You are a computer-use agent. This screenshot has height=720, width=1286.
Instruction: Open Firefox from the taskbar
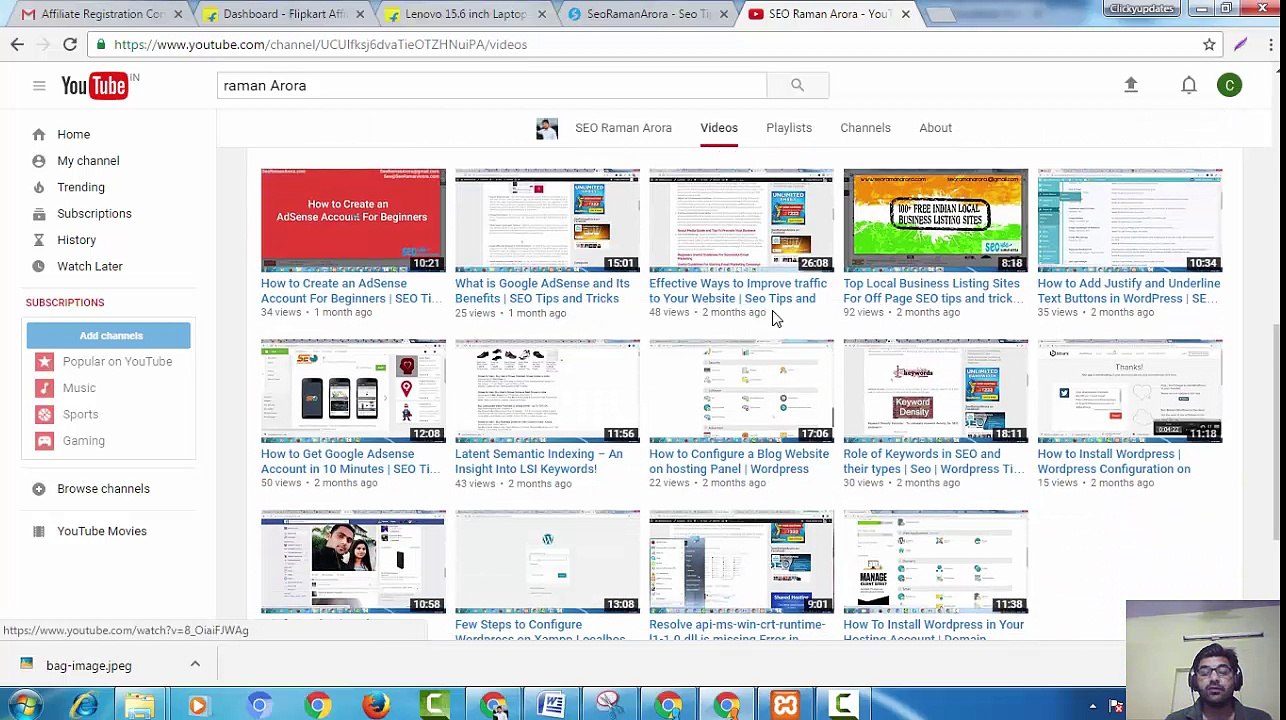click(x=376, y=705)
